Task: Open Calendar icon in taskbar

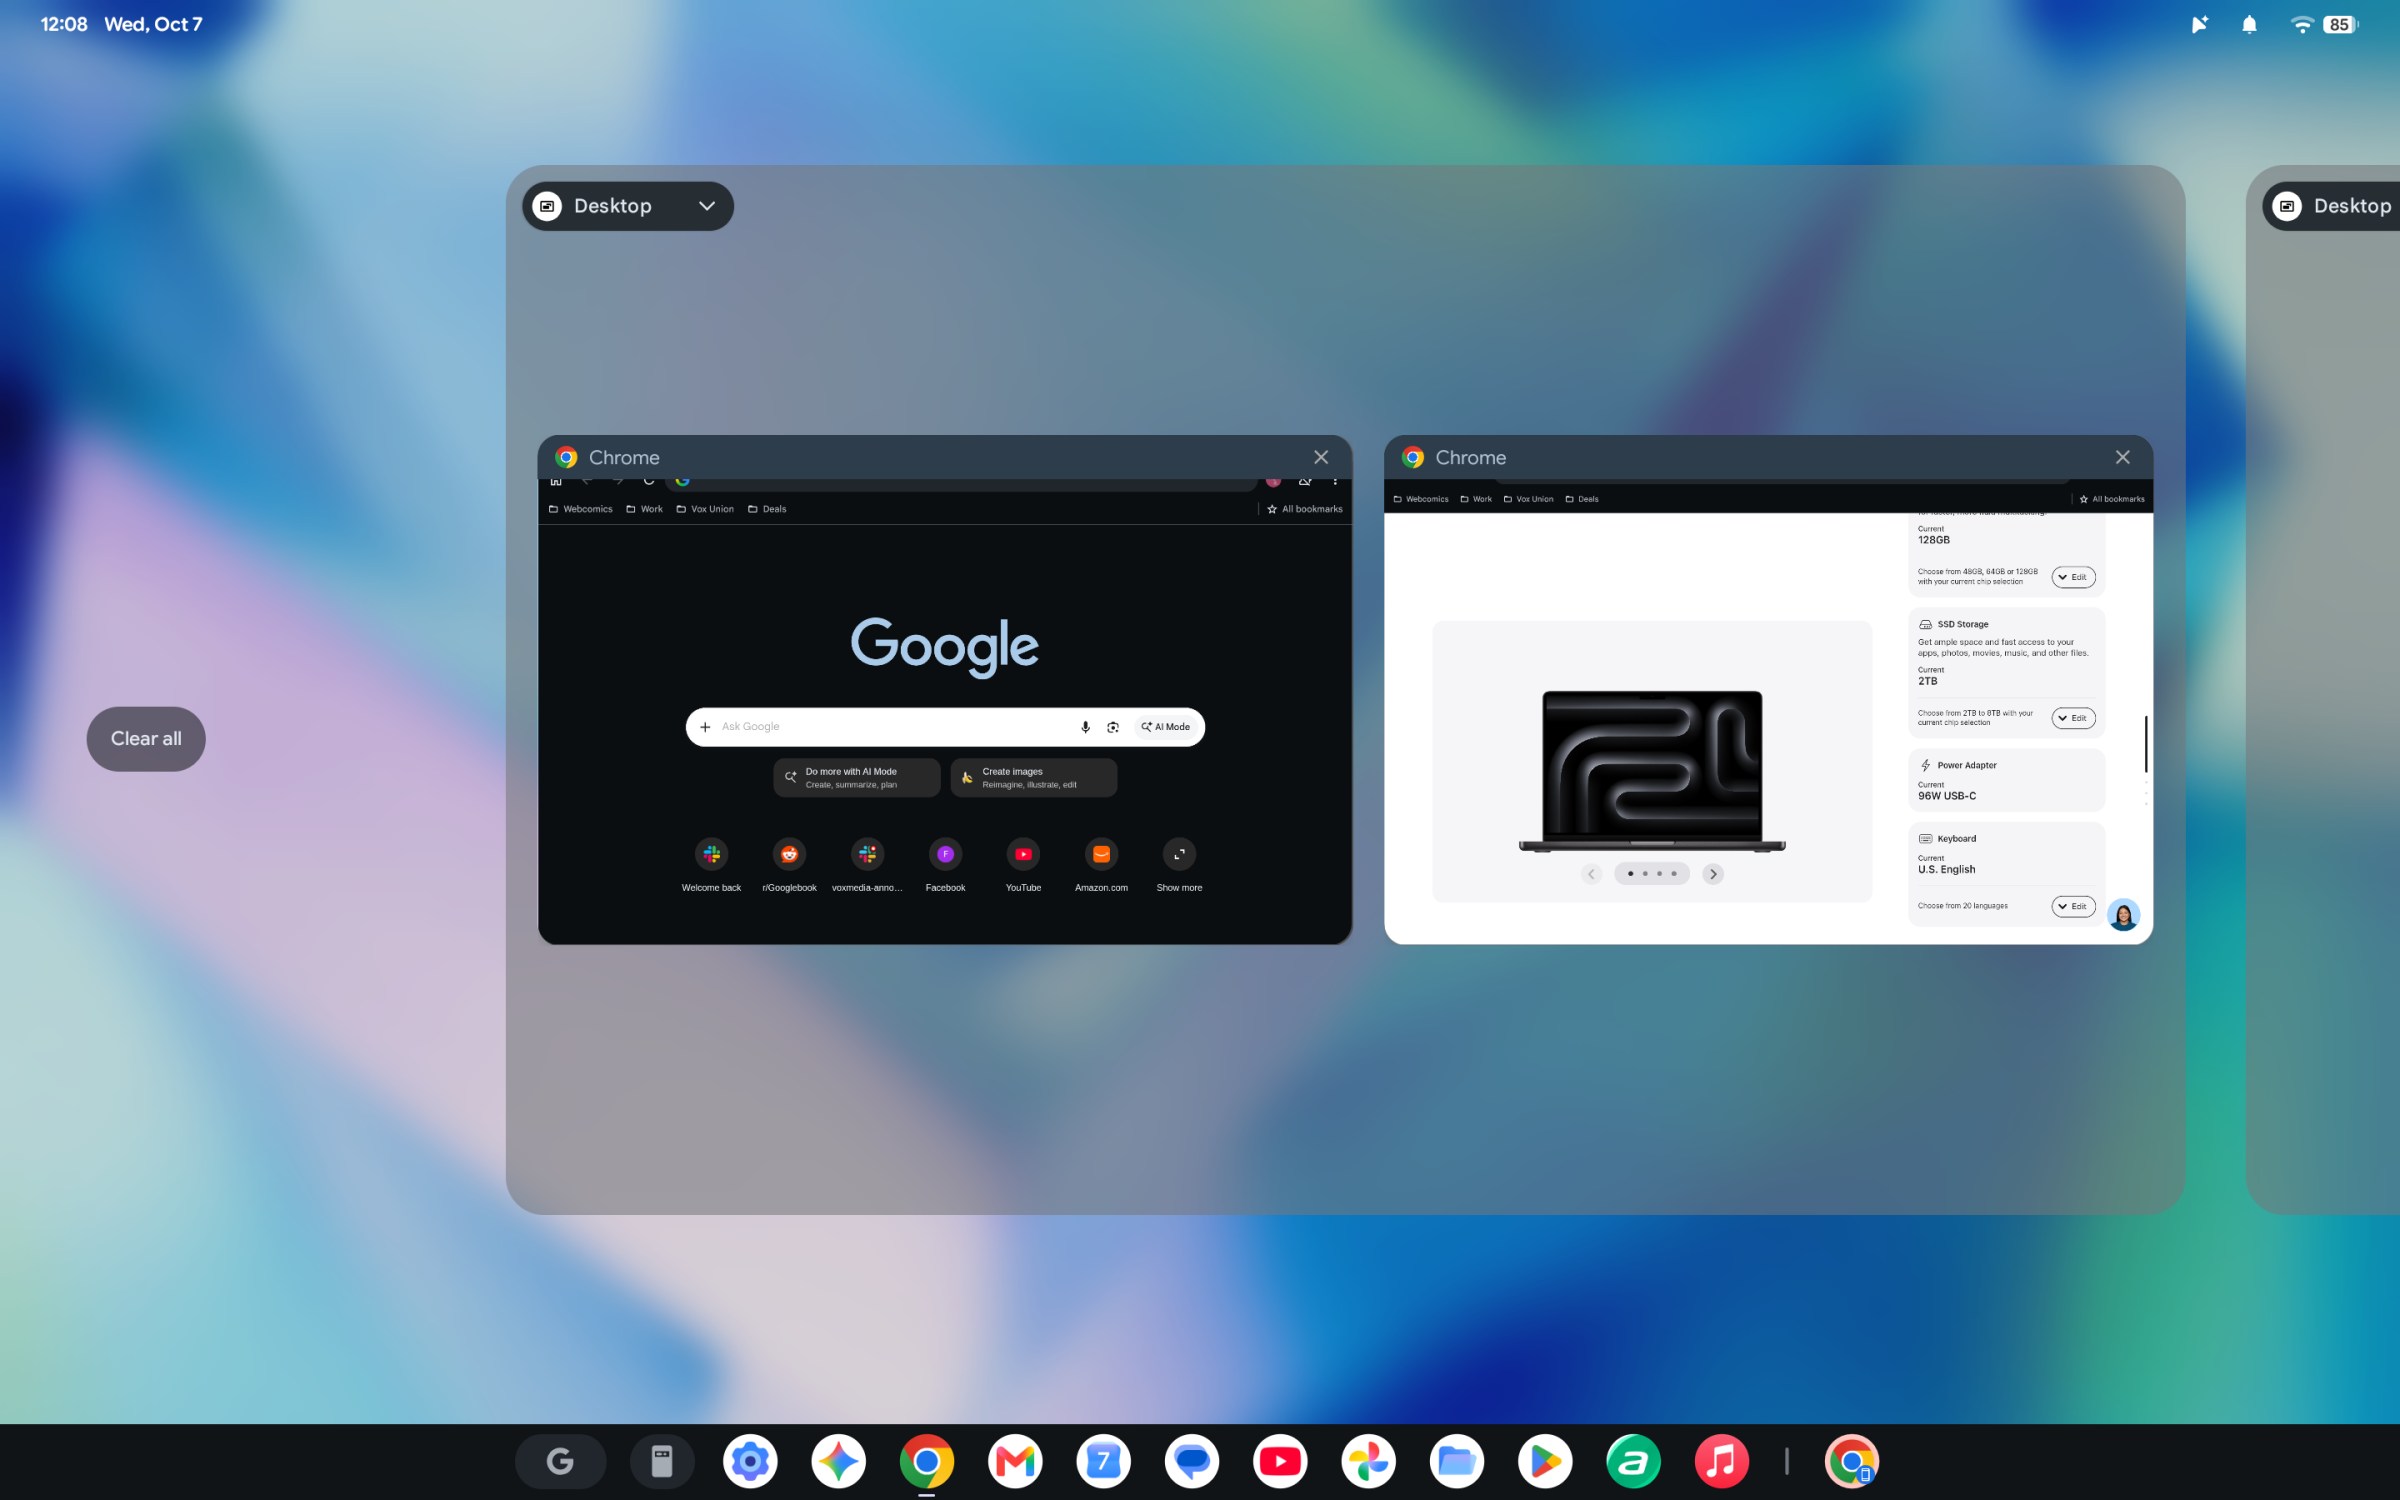Action: click(x=1103, y=1461)
